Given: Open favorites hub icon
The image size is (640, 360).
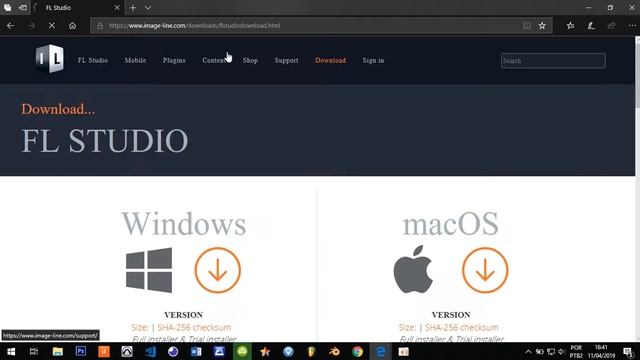Looking at the screenshot, I should 571,26.
